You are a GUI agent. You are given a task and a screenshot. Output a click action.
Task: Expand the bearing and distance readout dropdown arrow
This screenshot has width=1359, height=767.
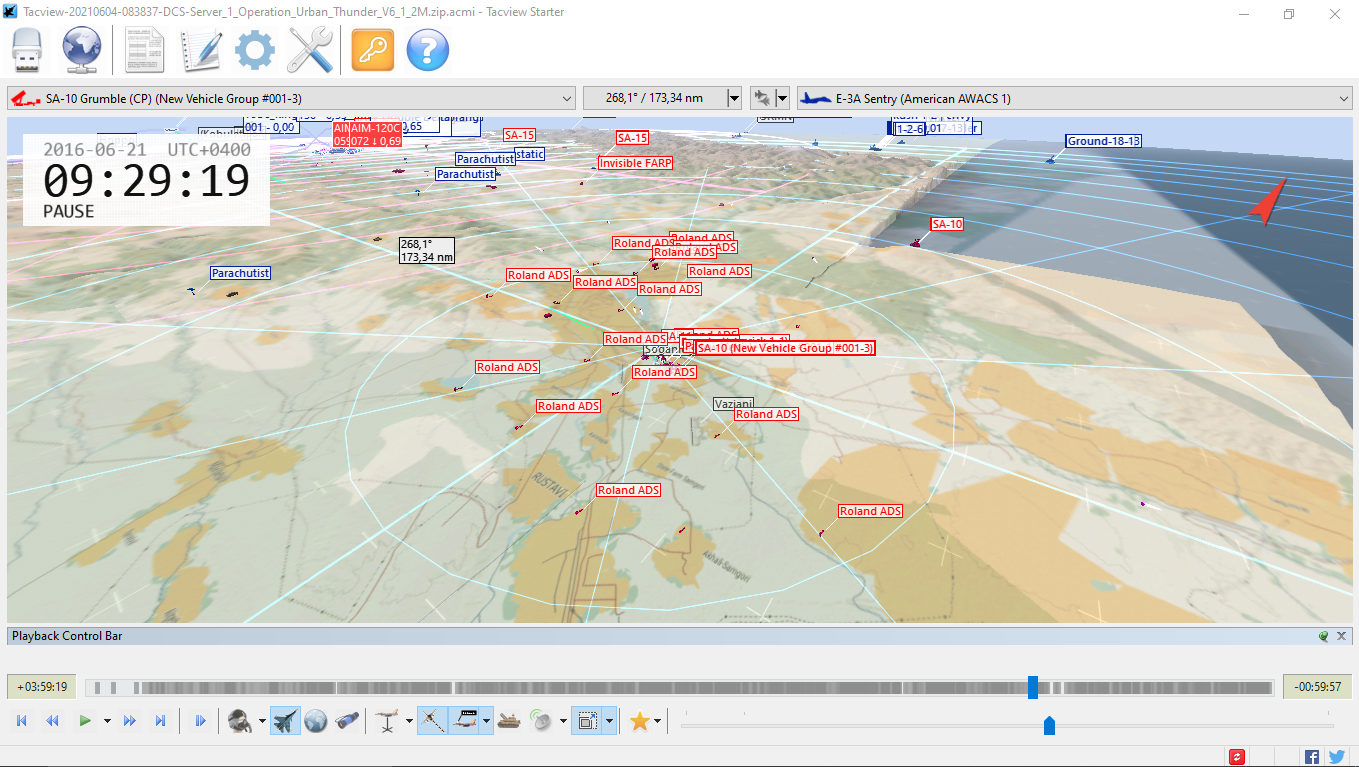point(735,98)
